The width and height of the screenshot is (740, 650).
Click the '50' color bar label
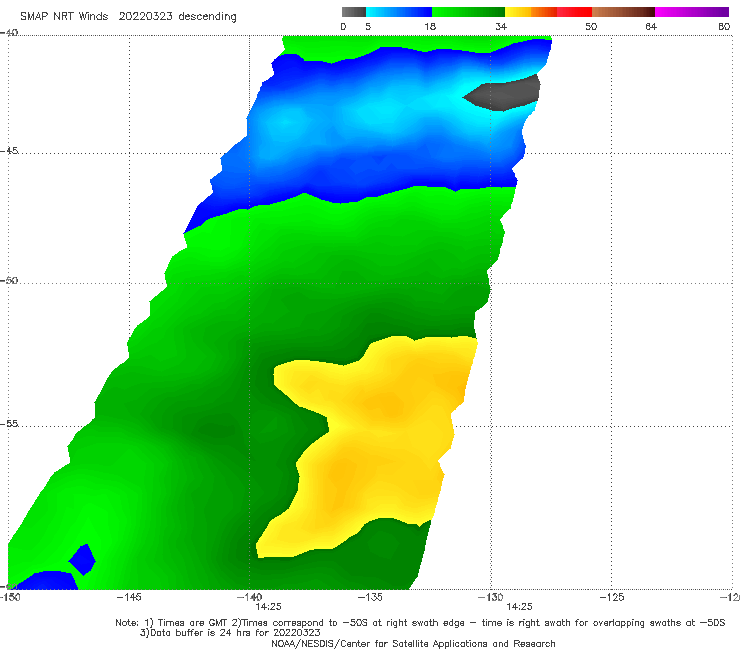[591, 26]
